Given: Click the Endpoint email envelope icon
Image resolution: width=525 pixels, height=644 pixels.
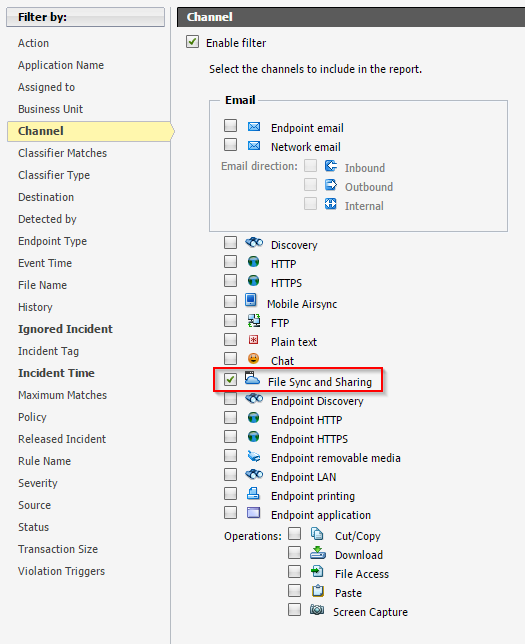Looking at the screenshot, I should point(253,126).
